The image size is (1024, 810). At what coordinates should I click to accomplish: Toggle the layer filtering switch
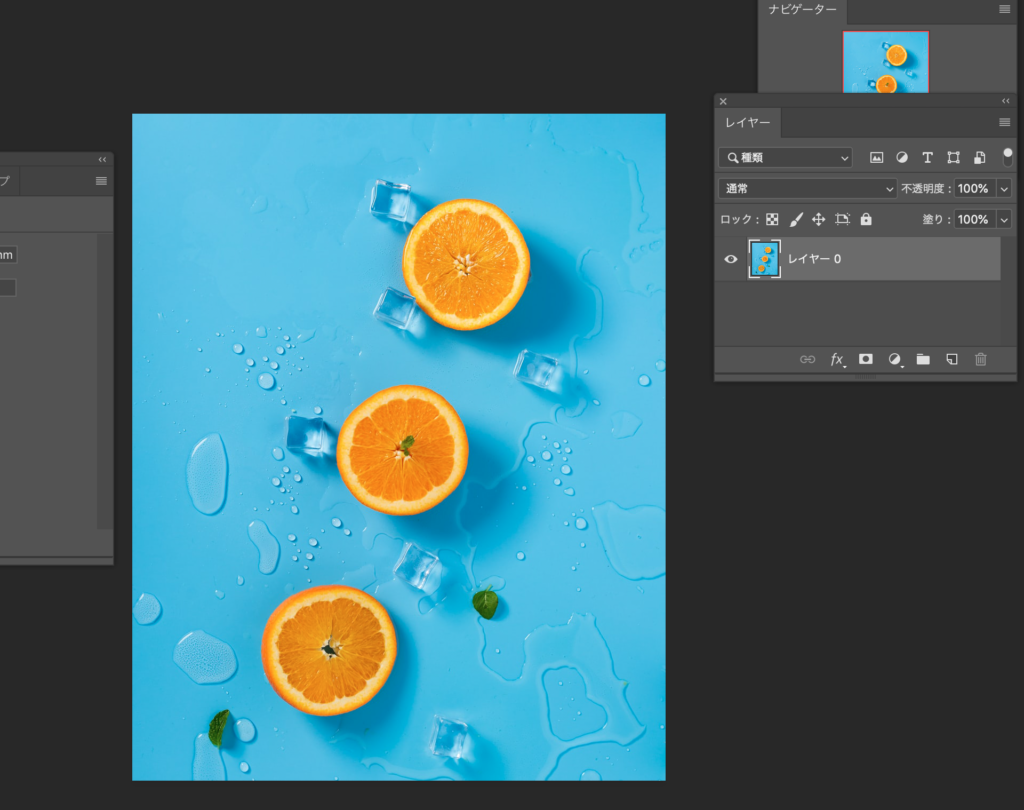[1007, 157]
